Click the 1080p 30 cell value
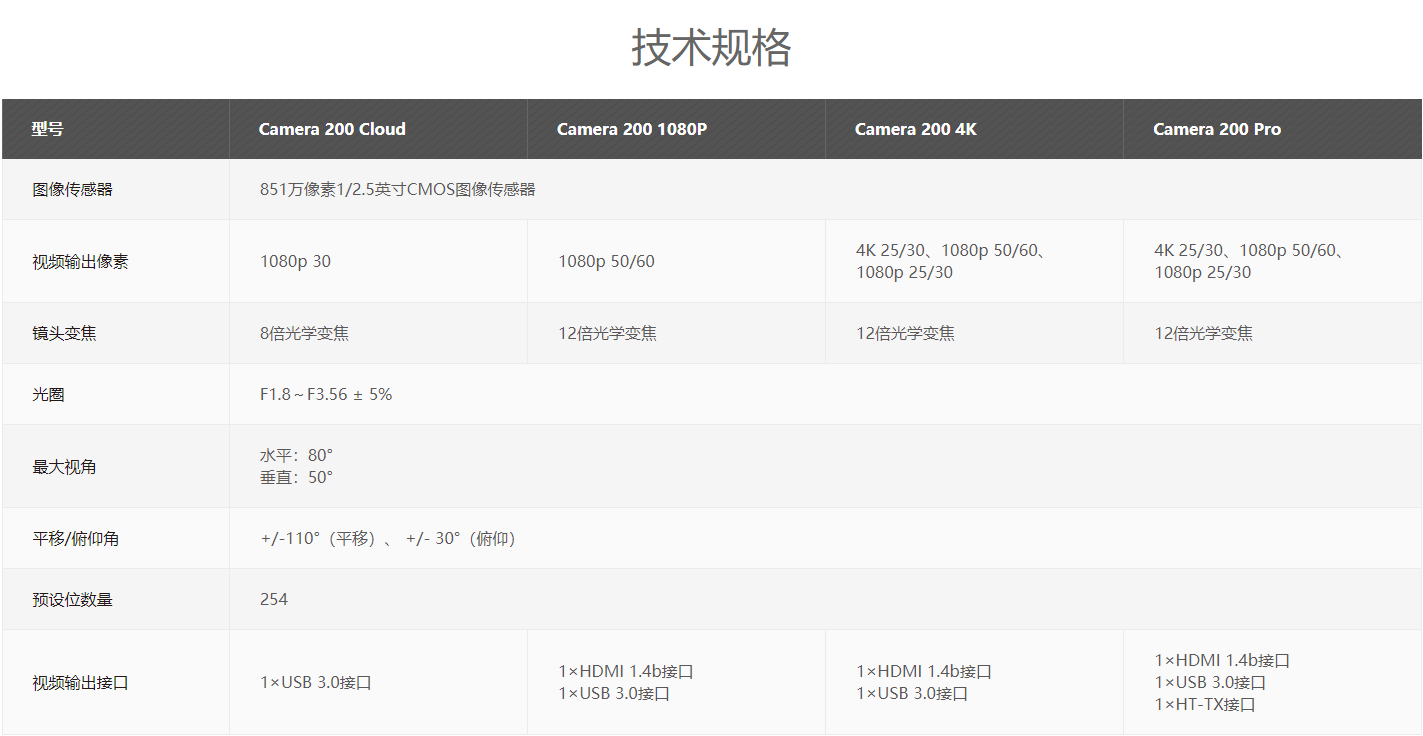This screenshot has height=736, width=1423. (295, 262)
